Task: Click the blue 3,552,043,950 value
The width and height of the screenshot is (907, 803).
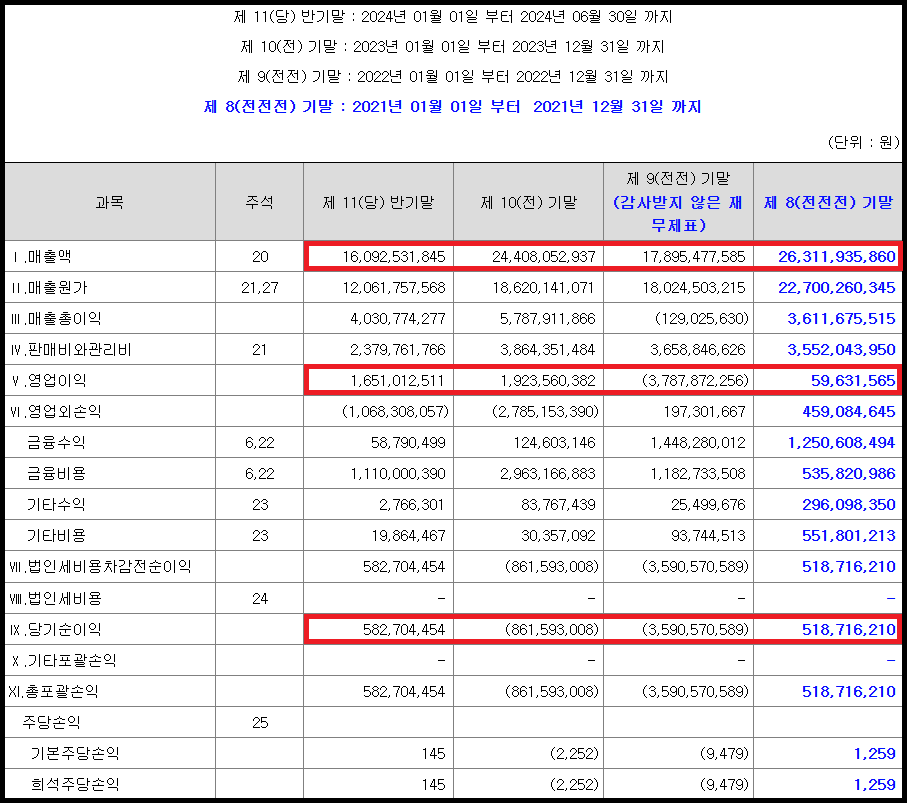Action: (x=841, y=349)
